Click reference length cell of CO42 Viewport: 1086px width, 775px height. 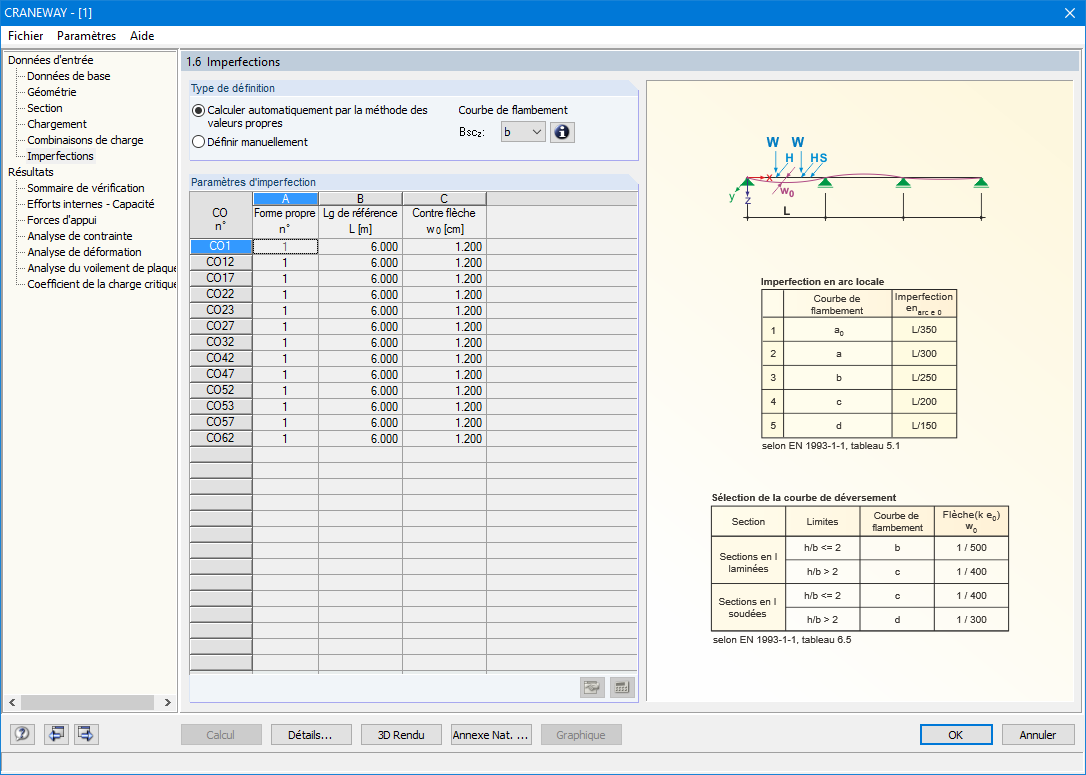coord(360,359)
